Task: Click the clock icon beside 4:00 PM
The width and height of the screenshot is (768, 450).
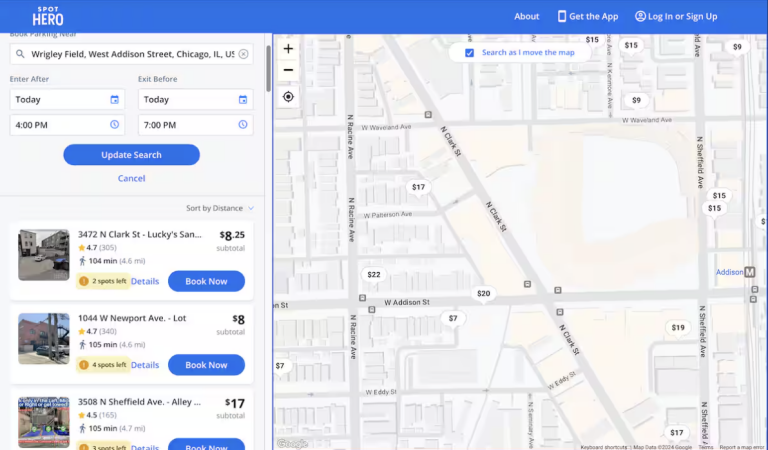Action: tap(114, 124)
